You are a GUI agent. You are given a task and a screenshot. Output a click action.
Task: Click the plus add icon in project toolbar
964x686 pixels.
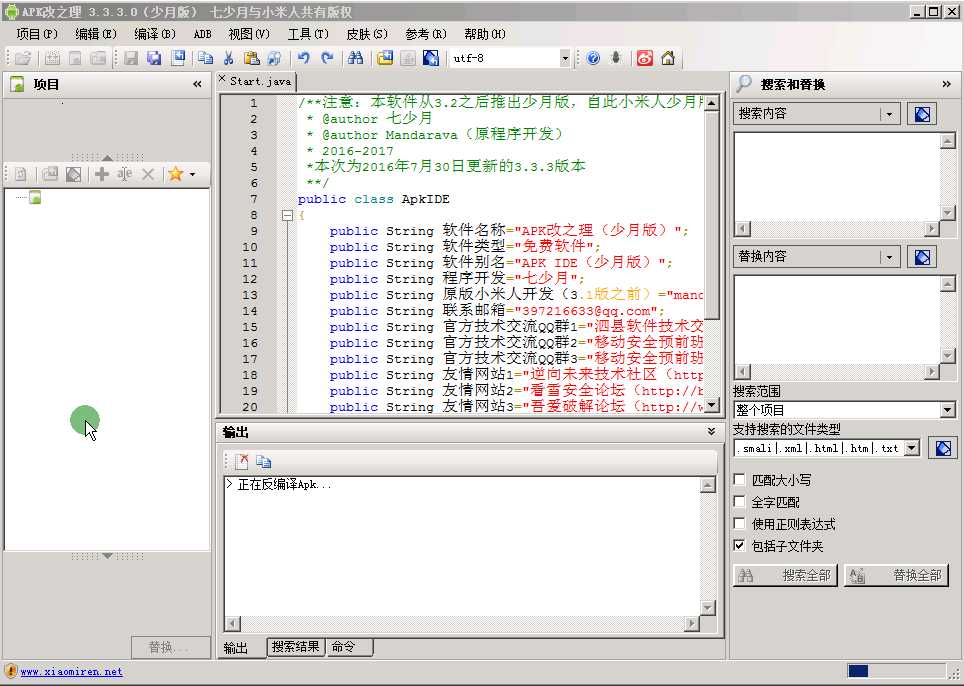point(102,175)
